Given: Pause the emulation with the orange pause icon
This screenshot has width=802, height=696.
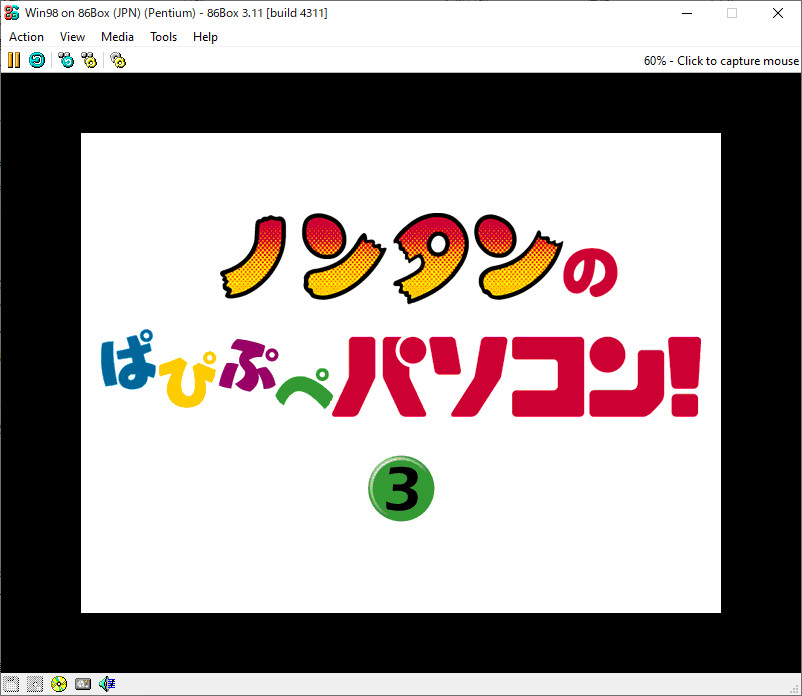Looking at the screenshot, I should click(x=14, y=60).
